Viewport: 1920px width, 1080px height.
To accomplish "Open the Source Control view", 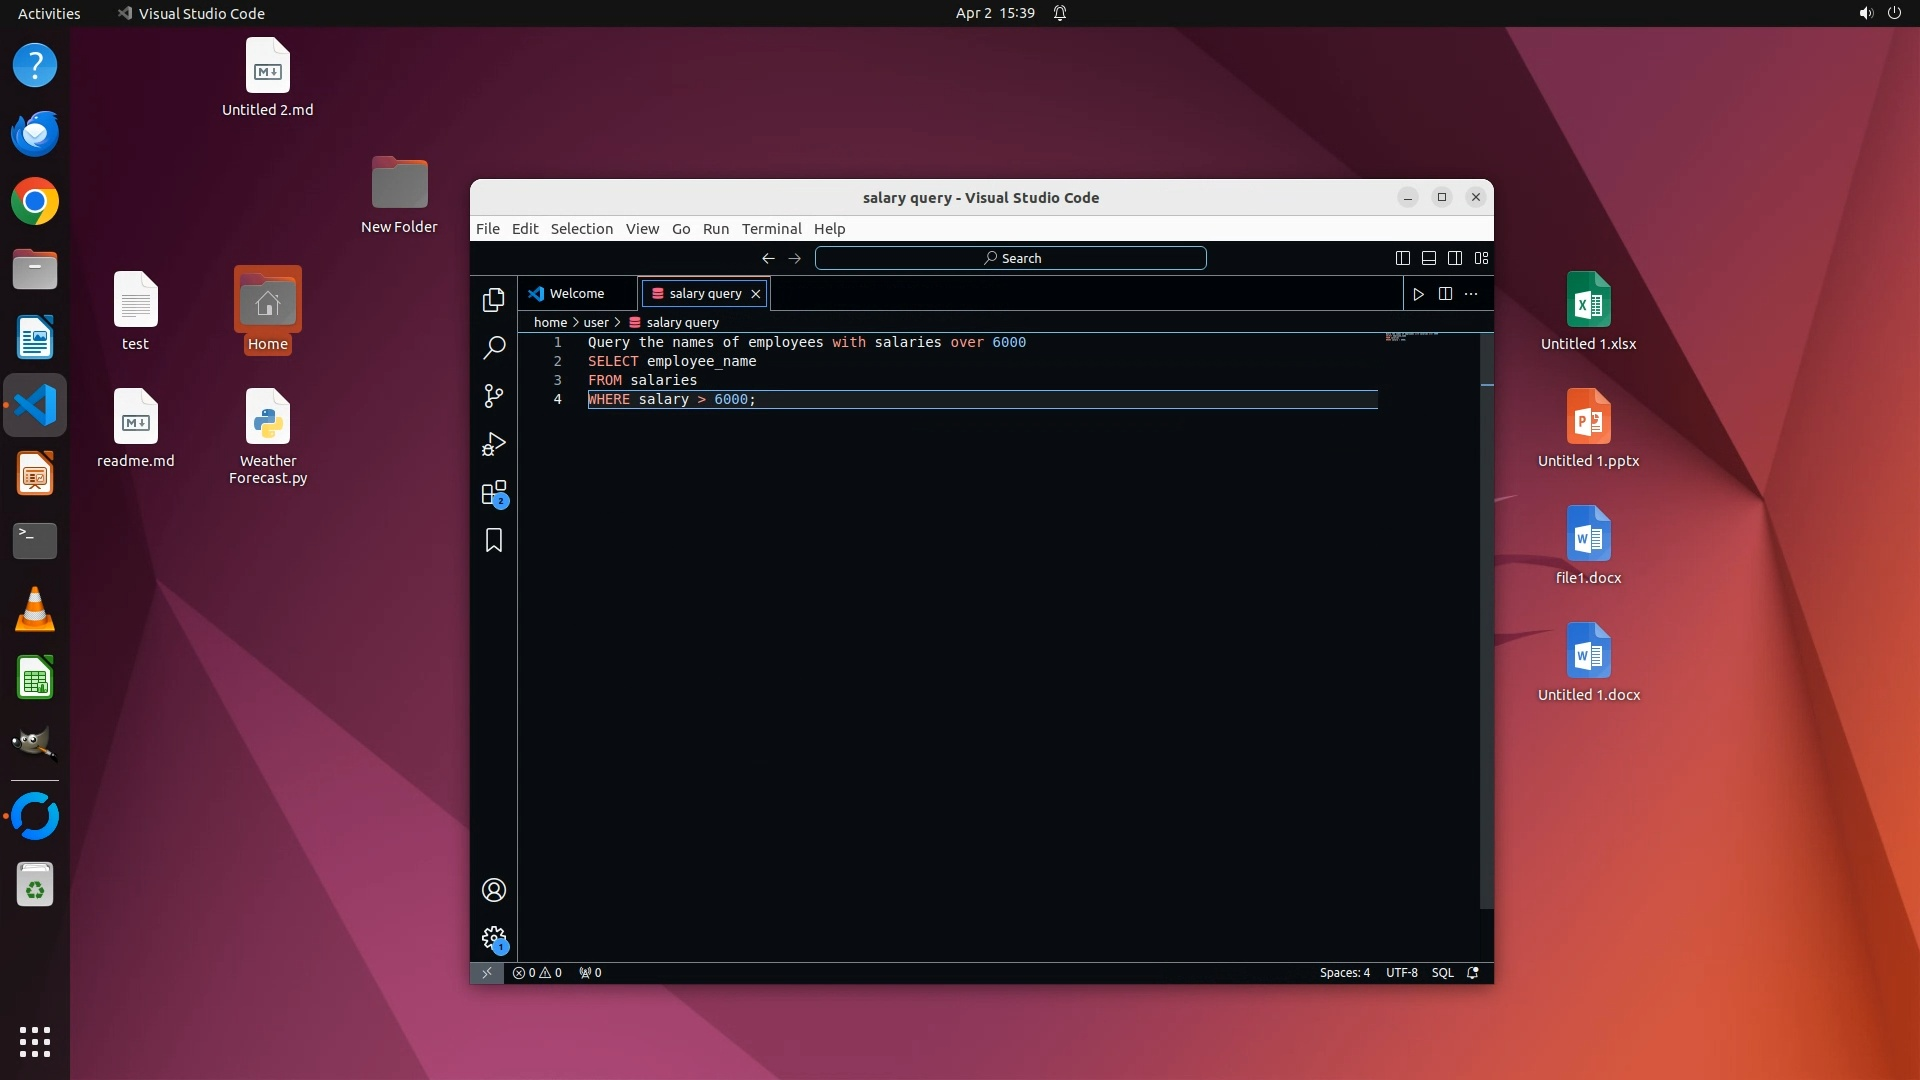I will [494, 396].
